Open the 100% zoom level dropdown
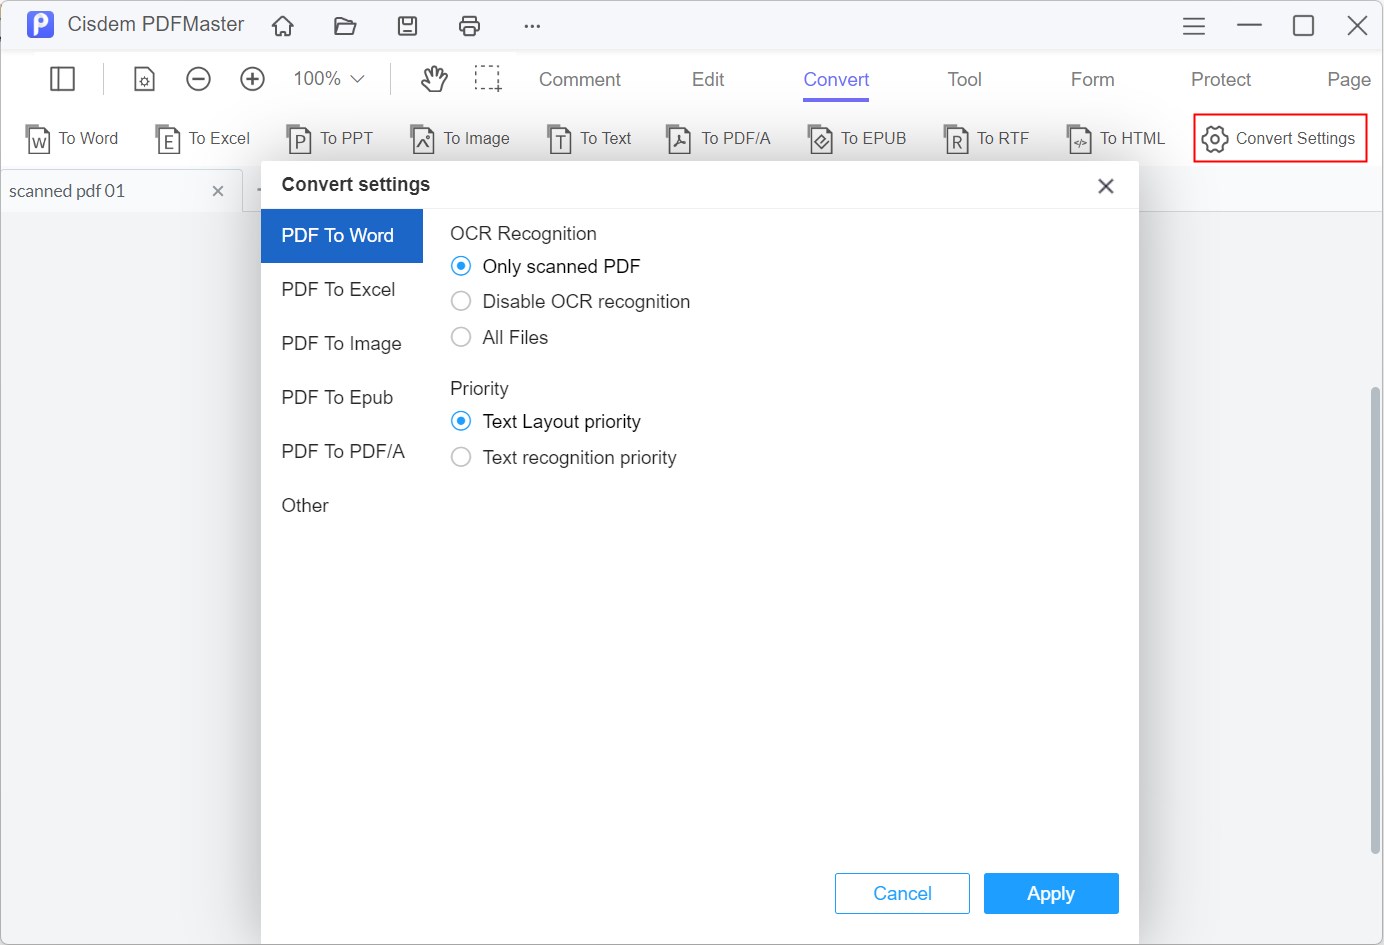Screen dimensions: 1384x945 (329, 79)
